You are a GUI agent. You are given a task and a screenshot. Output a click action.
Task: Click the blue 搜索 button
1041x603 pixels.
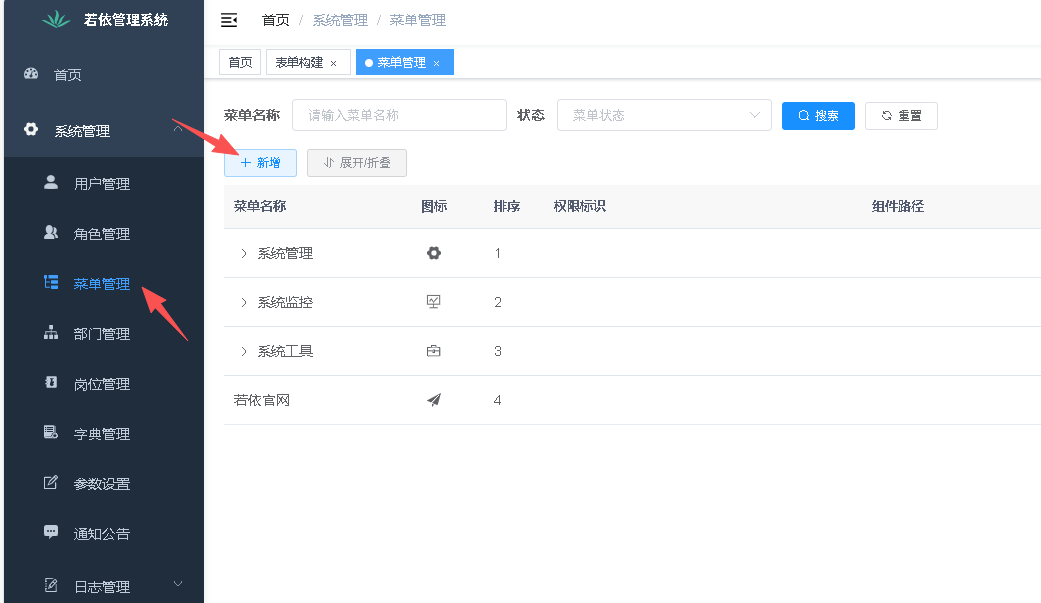(818, 115)
